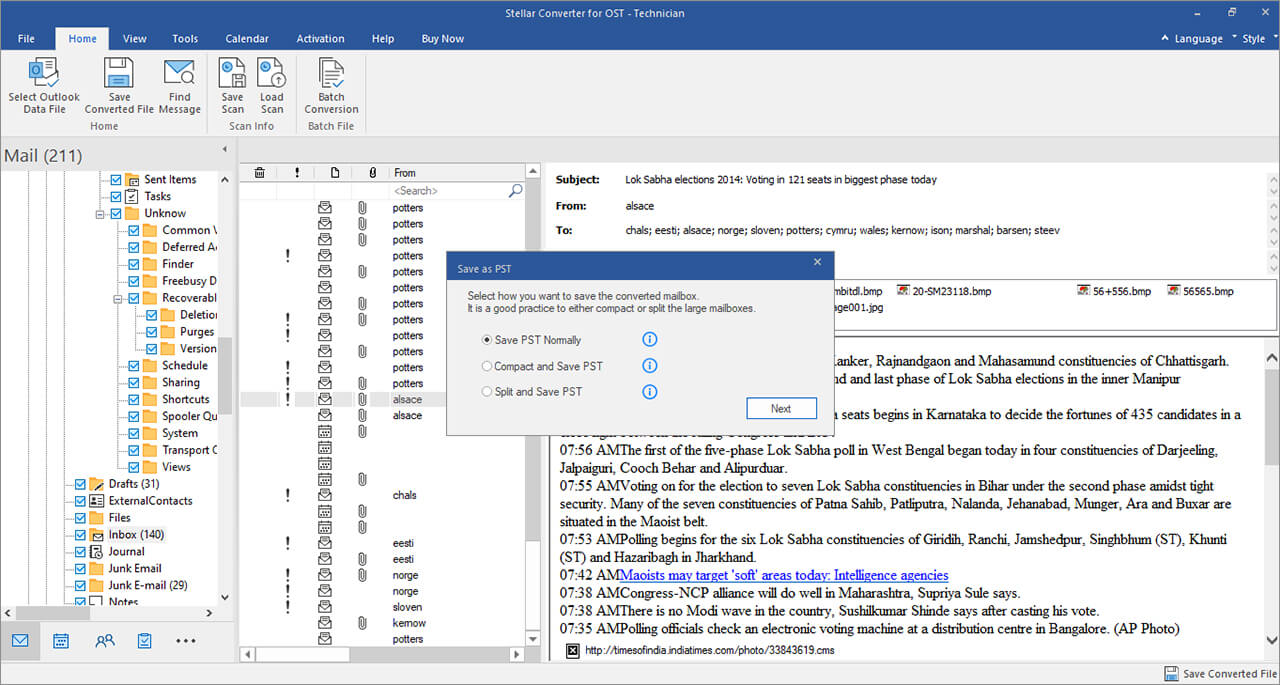Switch to Mail view in bottom navigation
Image resolution: width=1280 pixels, height=685 pixels.
pos(20,641)
